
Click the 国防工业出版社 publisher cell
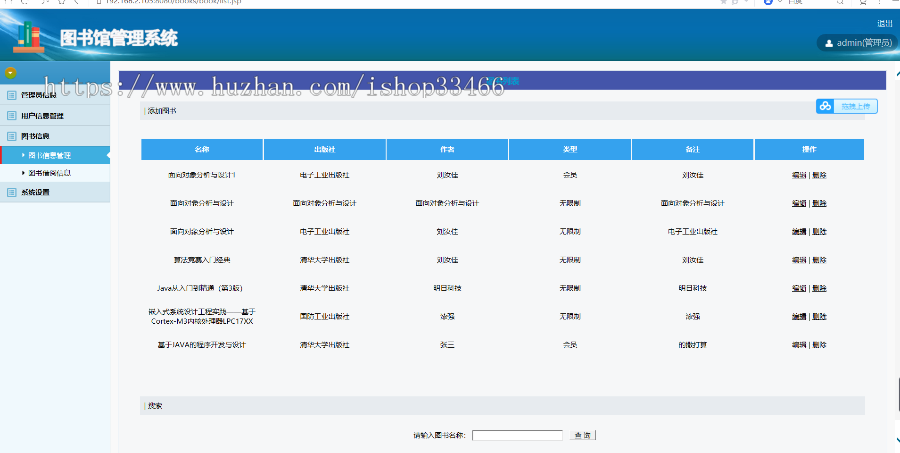point(324,316)
